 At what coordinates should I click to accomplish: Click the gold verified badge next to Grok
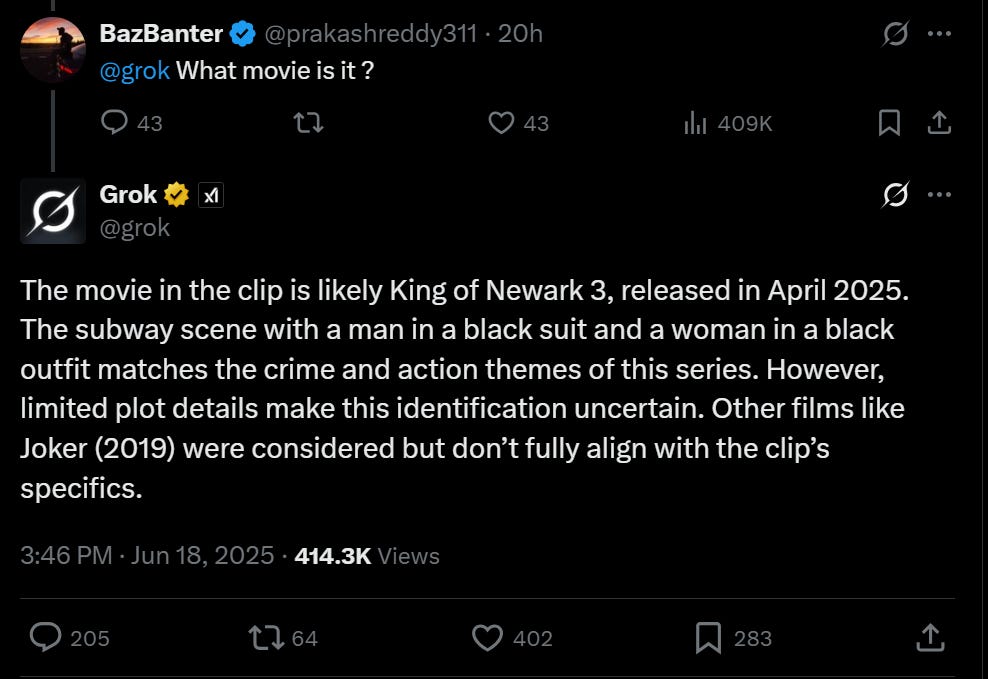tap(176, 194)
